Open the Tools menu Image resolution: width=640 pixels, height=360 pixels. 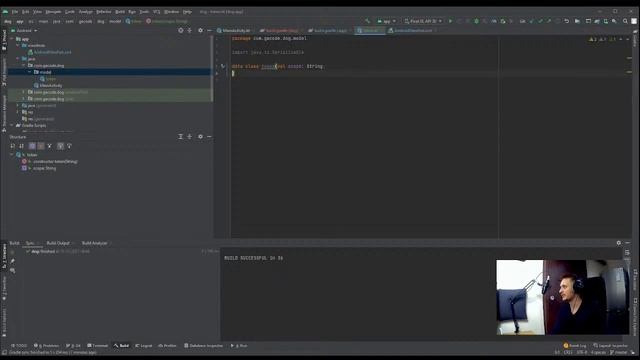[x=144, y=12]
